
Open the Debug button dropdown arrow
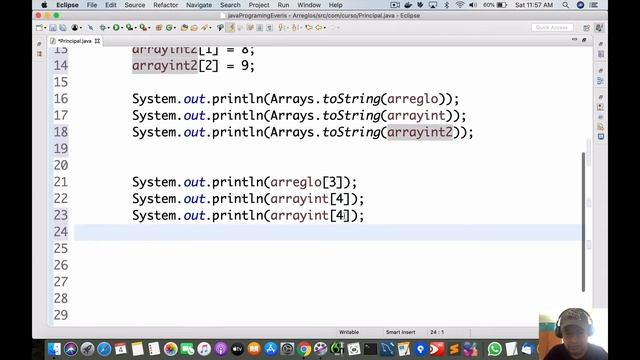pos(109,28)
